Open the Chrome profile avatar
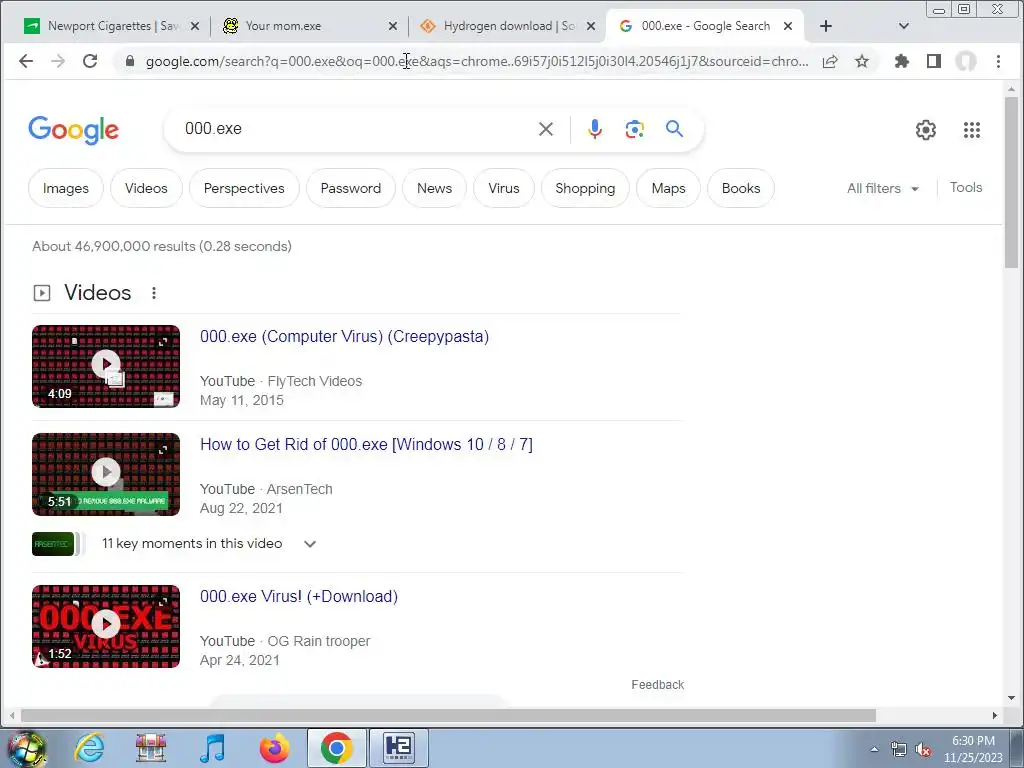The image size is (1024, 768). tap(966, 61)
